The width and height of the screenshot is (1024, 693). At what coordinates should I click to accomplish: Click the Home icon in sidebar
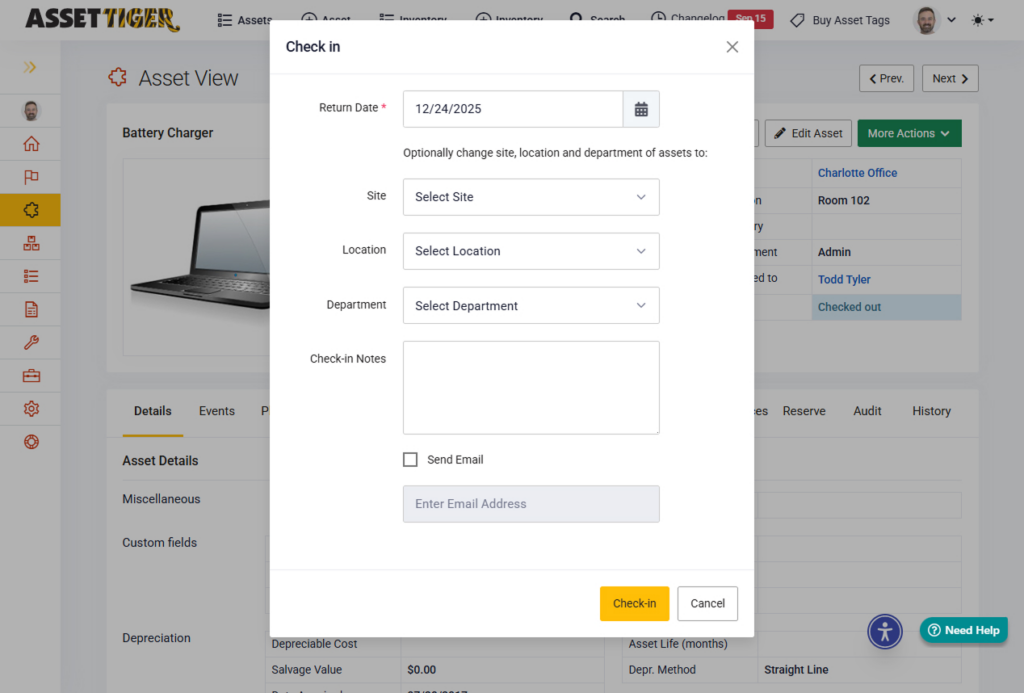(31, 144)
